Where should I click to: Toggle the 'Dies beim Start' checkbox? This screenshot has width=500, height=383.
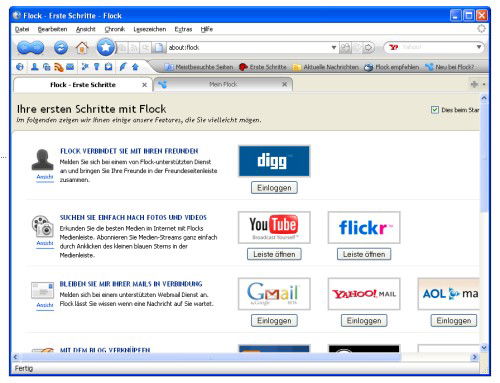435,110
